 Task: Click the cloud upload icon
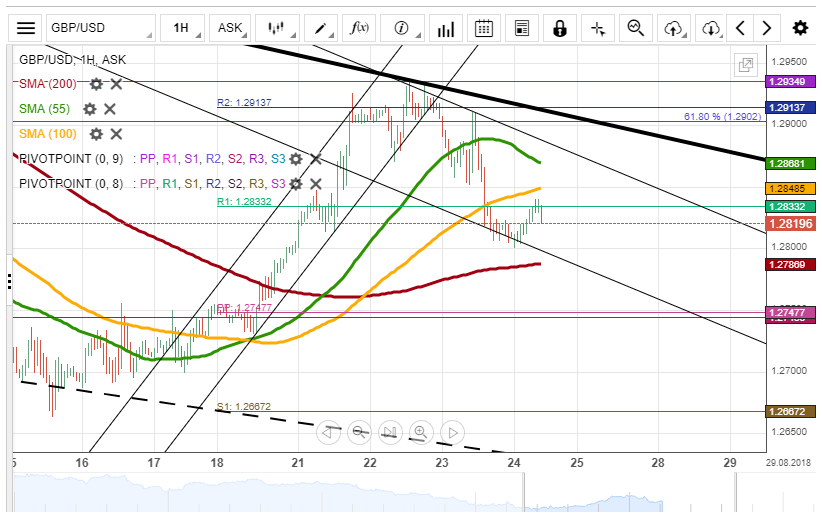point(674,28)
